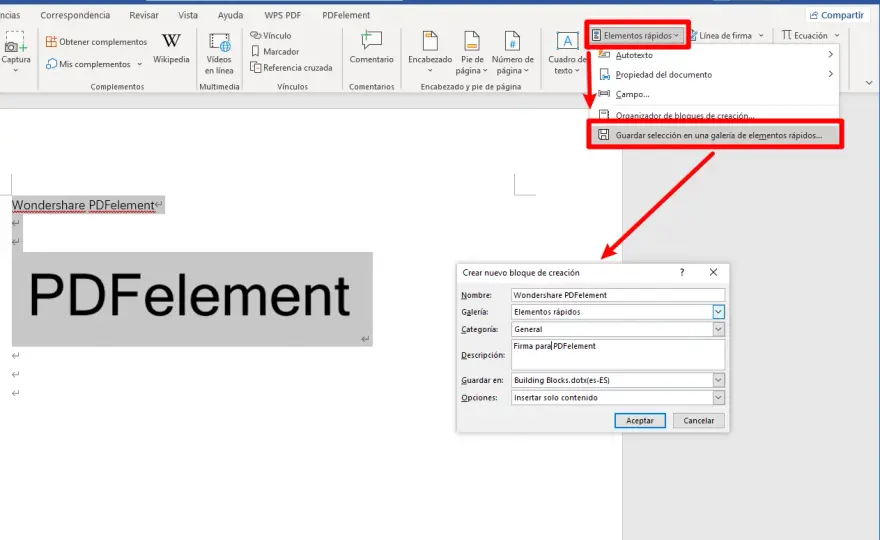Click the Vínculo link icon
880x540 pixels.
click(x=255, y=35)
